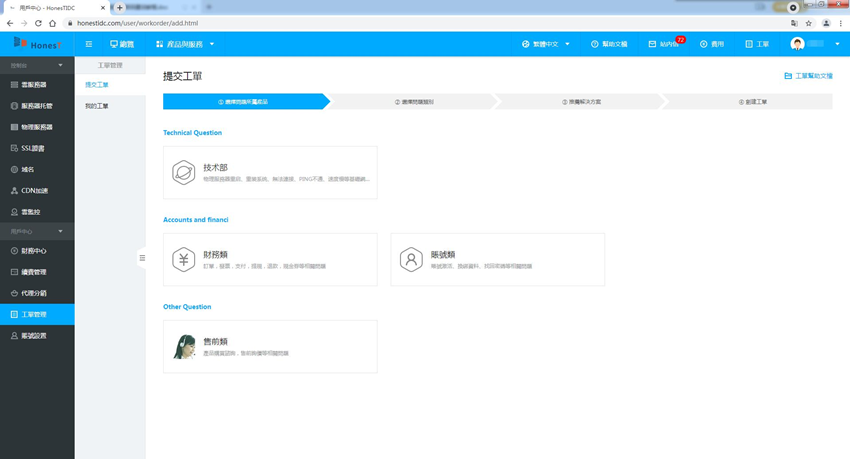Choose 財務類 finance category card
850x459 pixels.
point(270,260)
